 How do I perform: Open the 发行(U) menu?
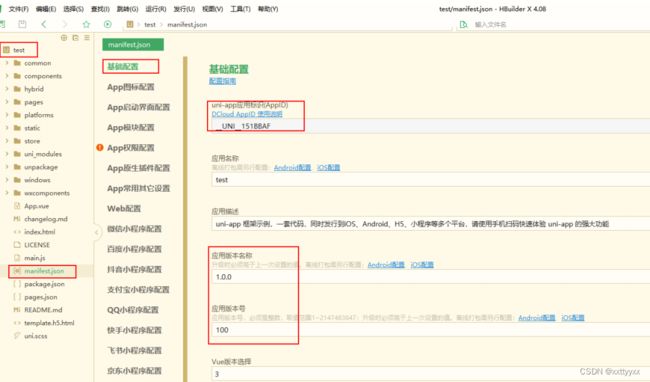click(x=184, y=9)
